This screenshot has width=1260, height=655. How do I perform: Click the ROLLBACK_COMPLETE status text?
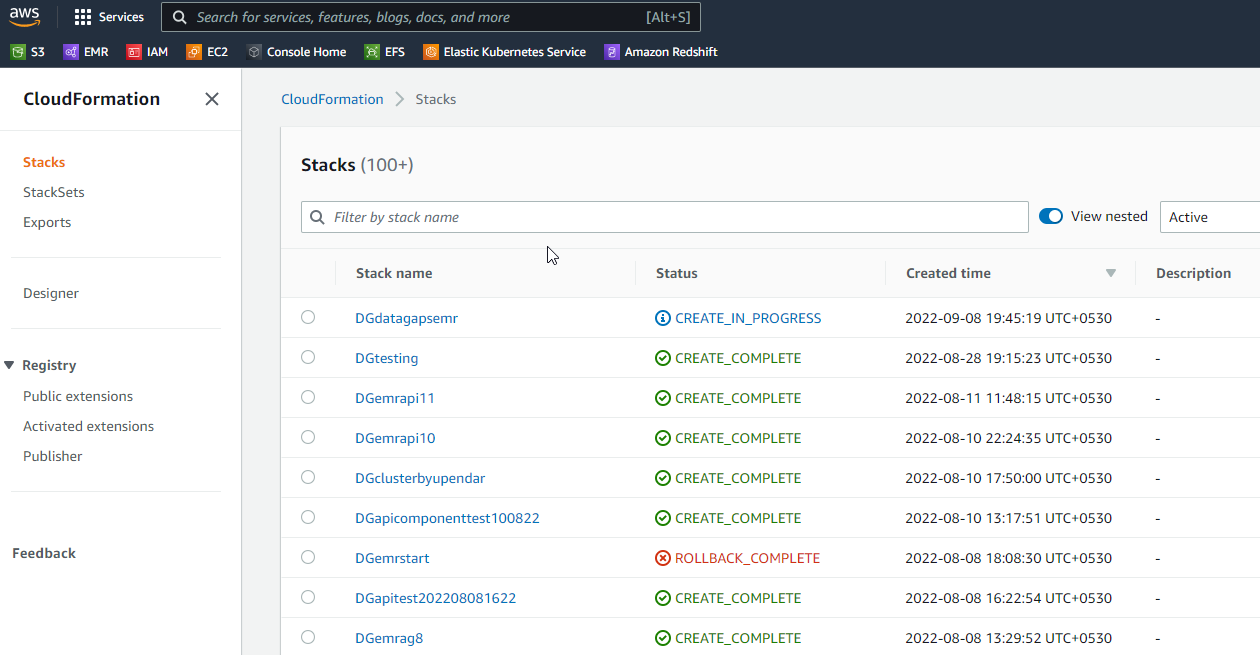click(747, 558)
